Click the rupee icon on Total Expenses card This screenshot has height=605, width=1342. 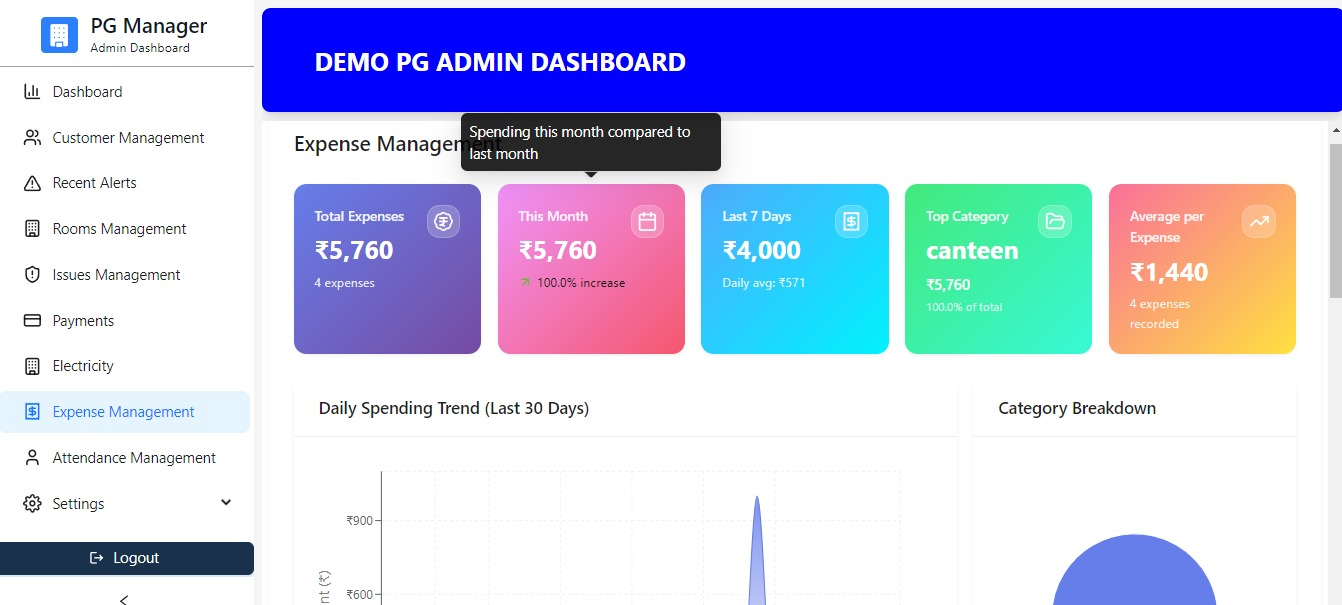[443, 221]
